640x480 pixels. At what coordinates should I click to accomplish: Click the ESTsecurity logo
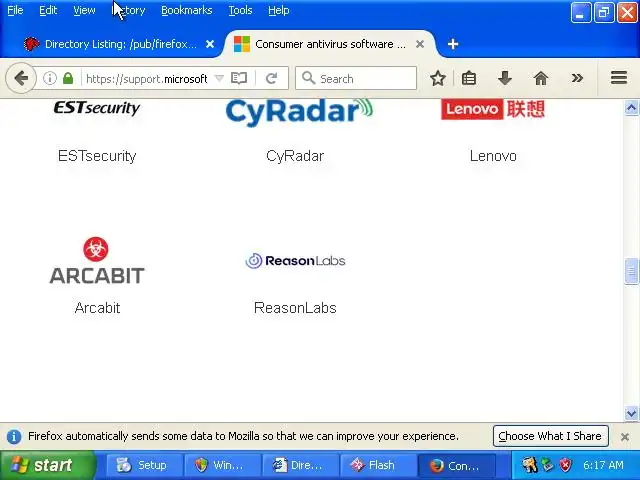click(97, 109)
